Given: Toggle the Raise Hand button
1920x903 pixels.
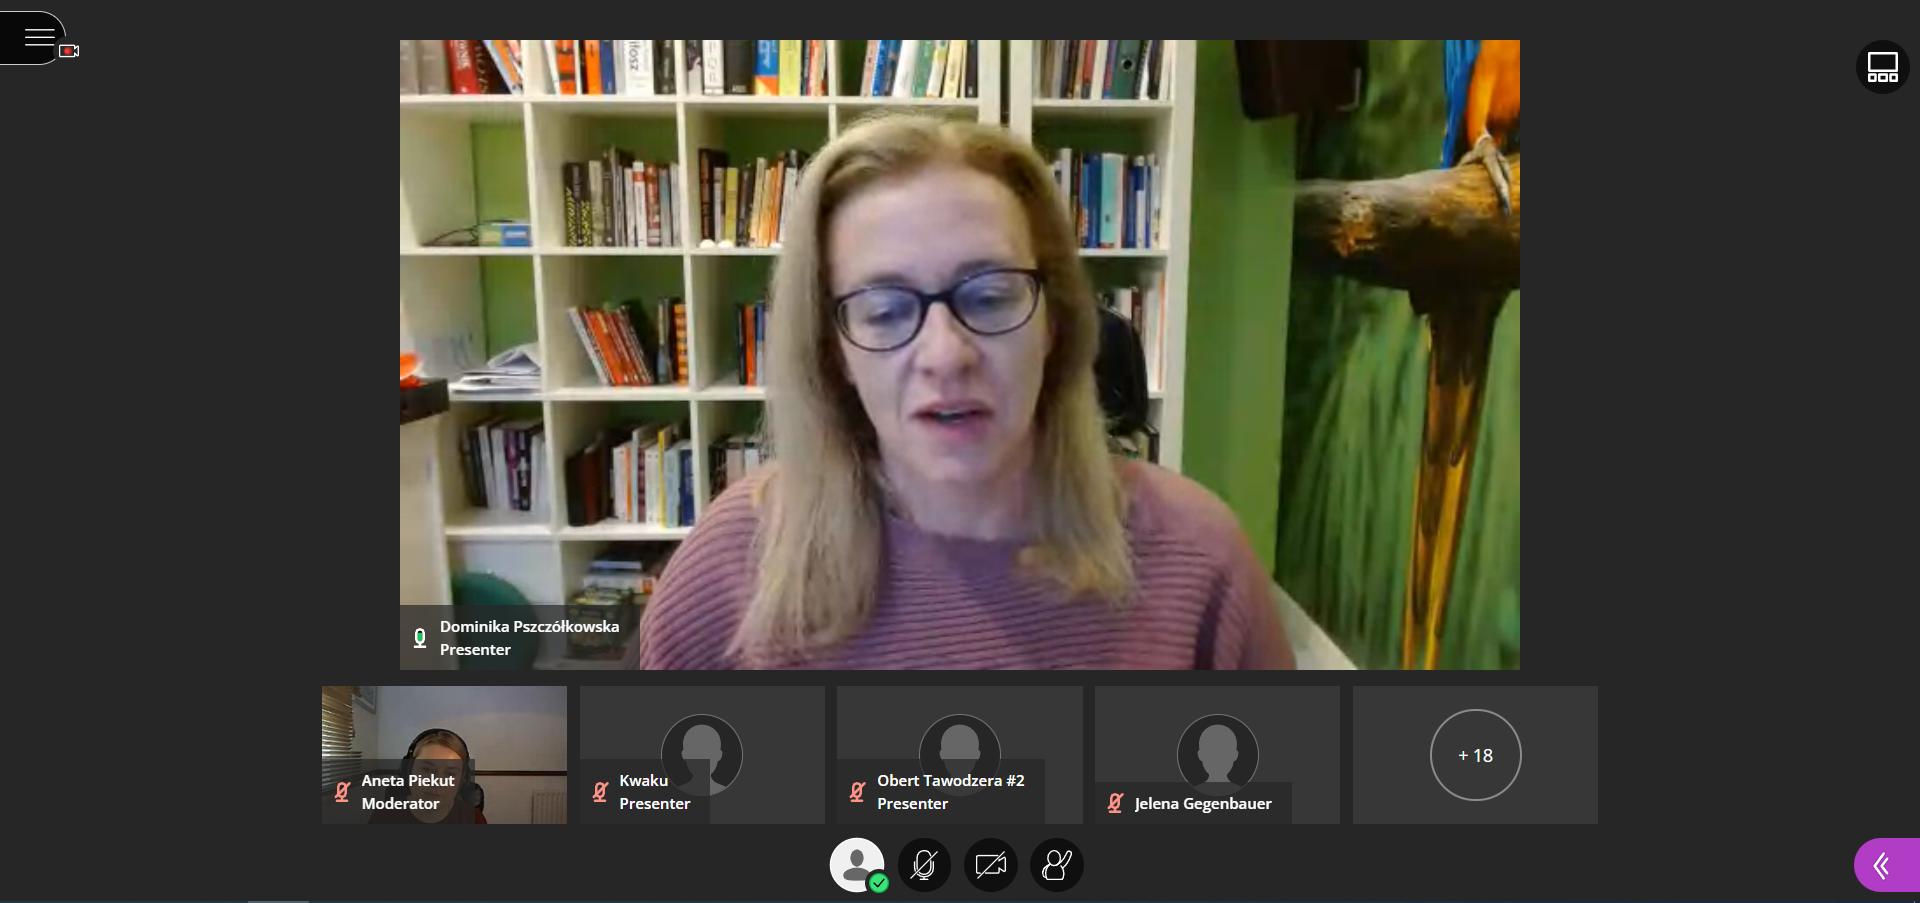Looking at the screenshot, I should 1056,865.
